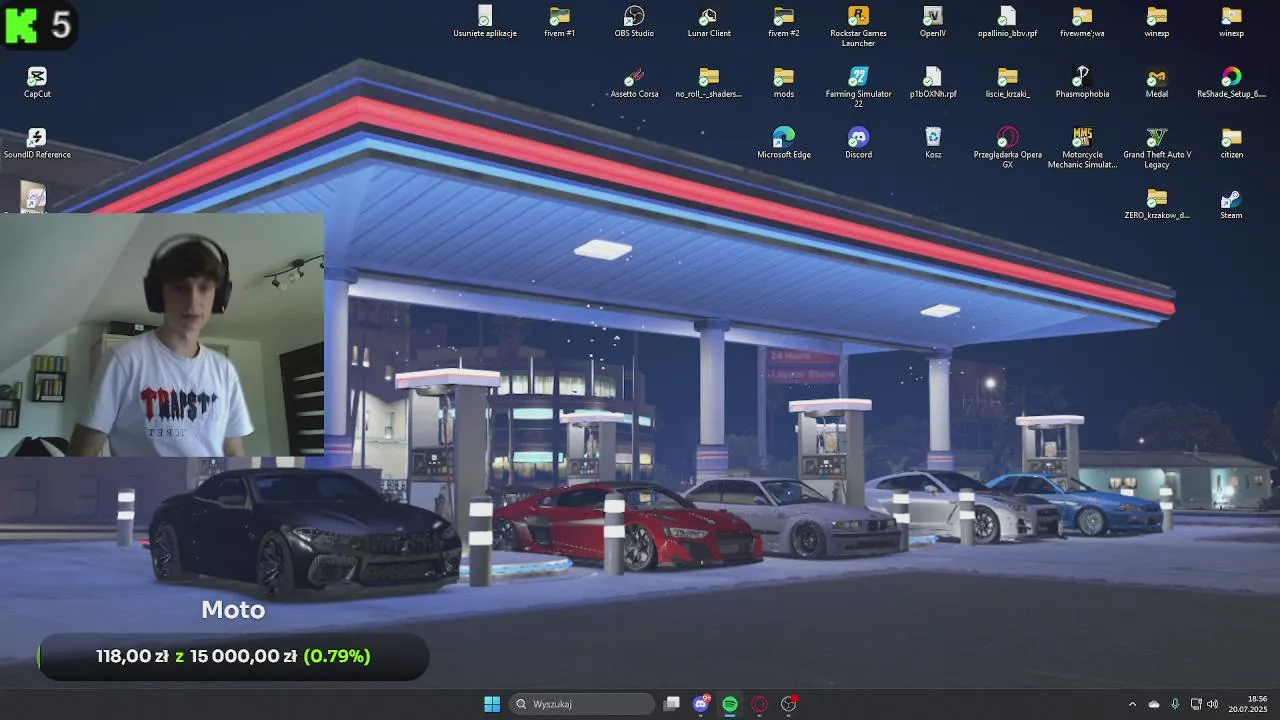The width and height of the screenshot is (1280, 720).
Task: Open the volume control in the tray
Action: [1212, 704]
